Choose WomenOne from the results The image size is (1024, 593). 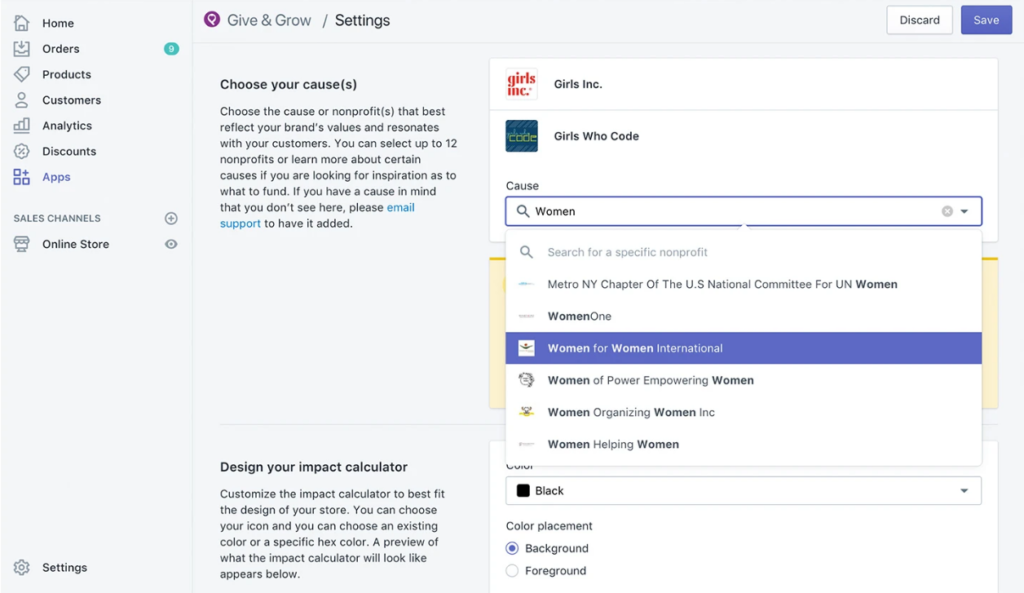pos(743,316)
